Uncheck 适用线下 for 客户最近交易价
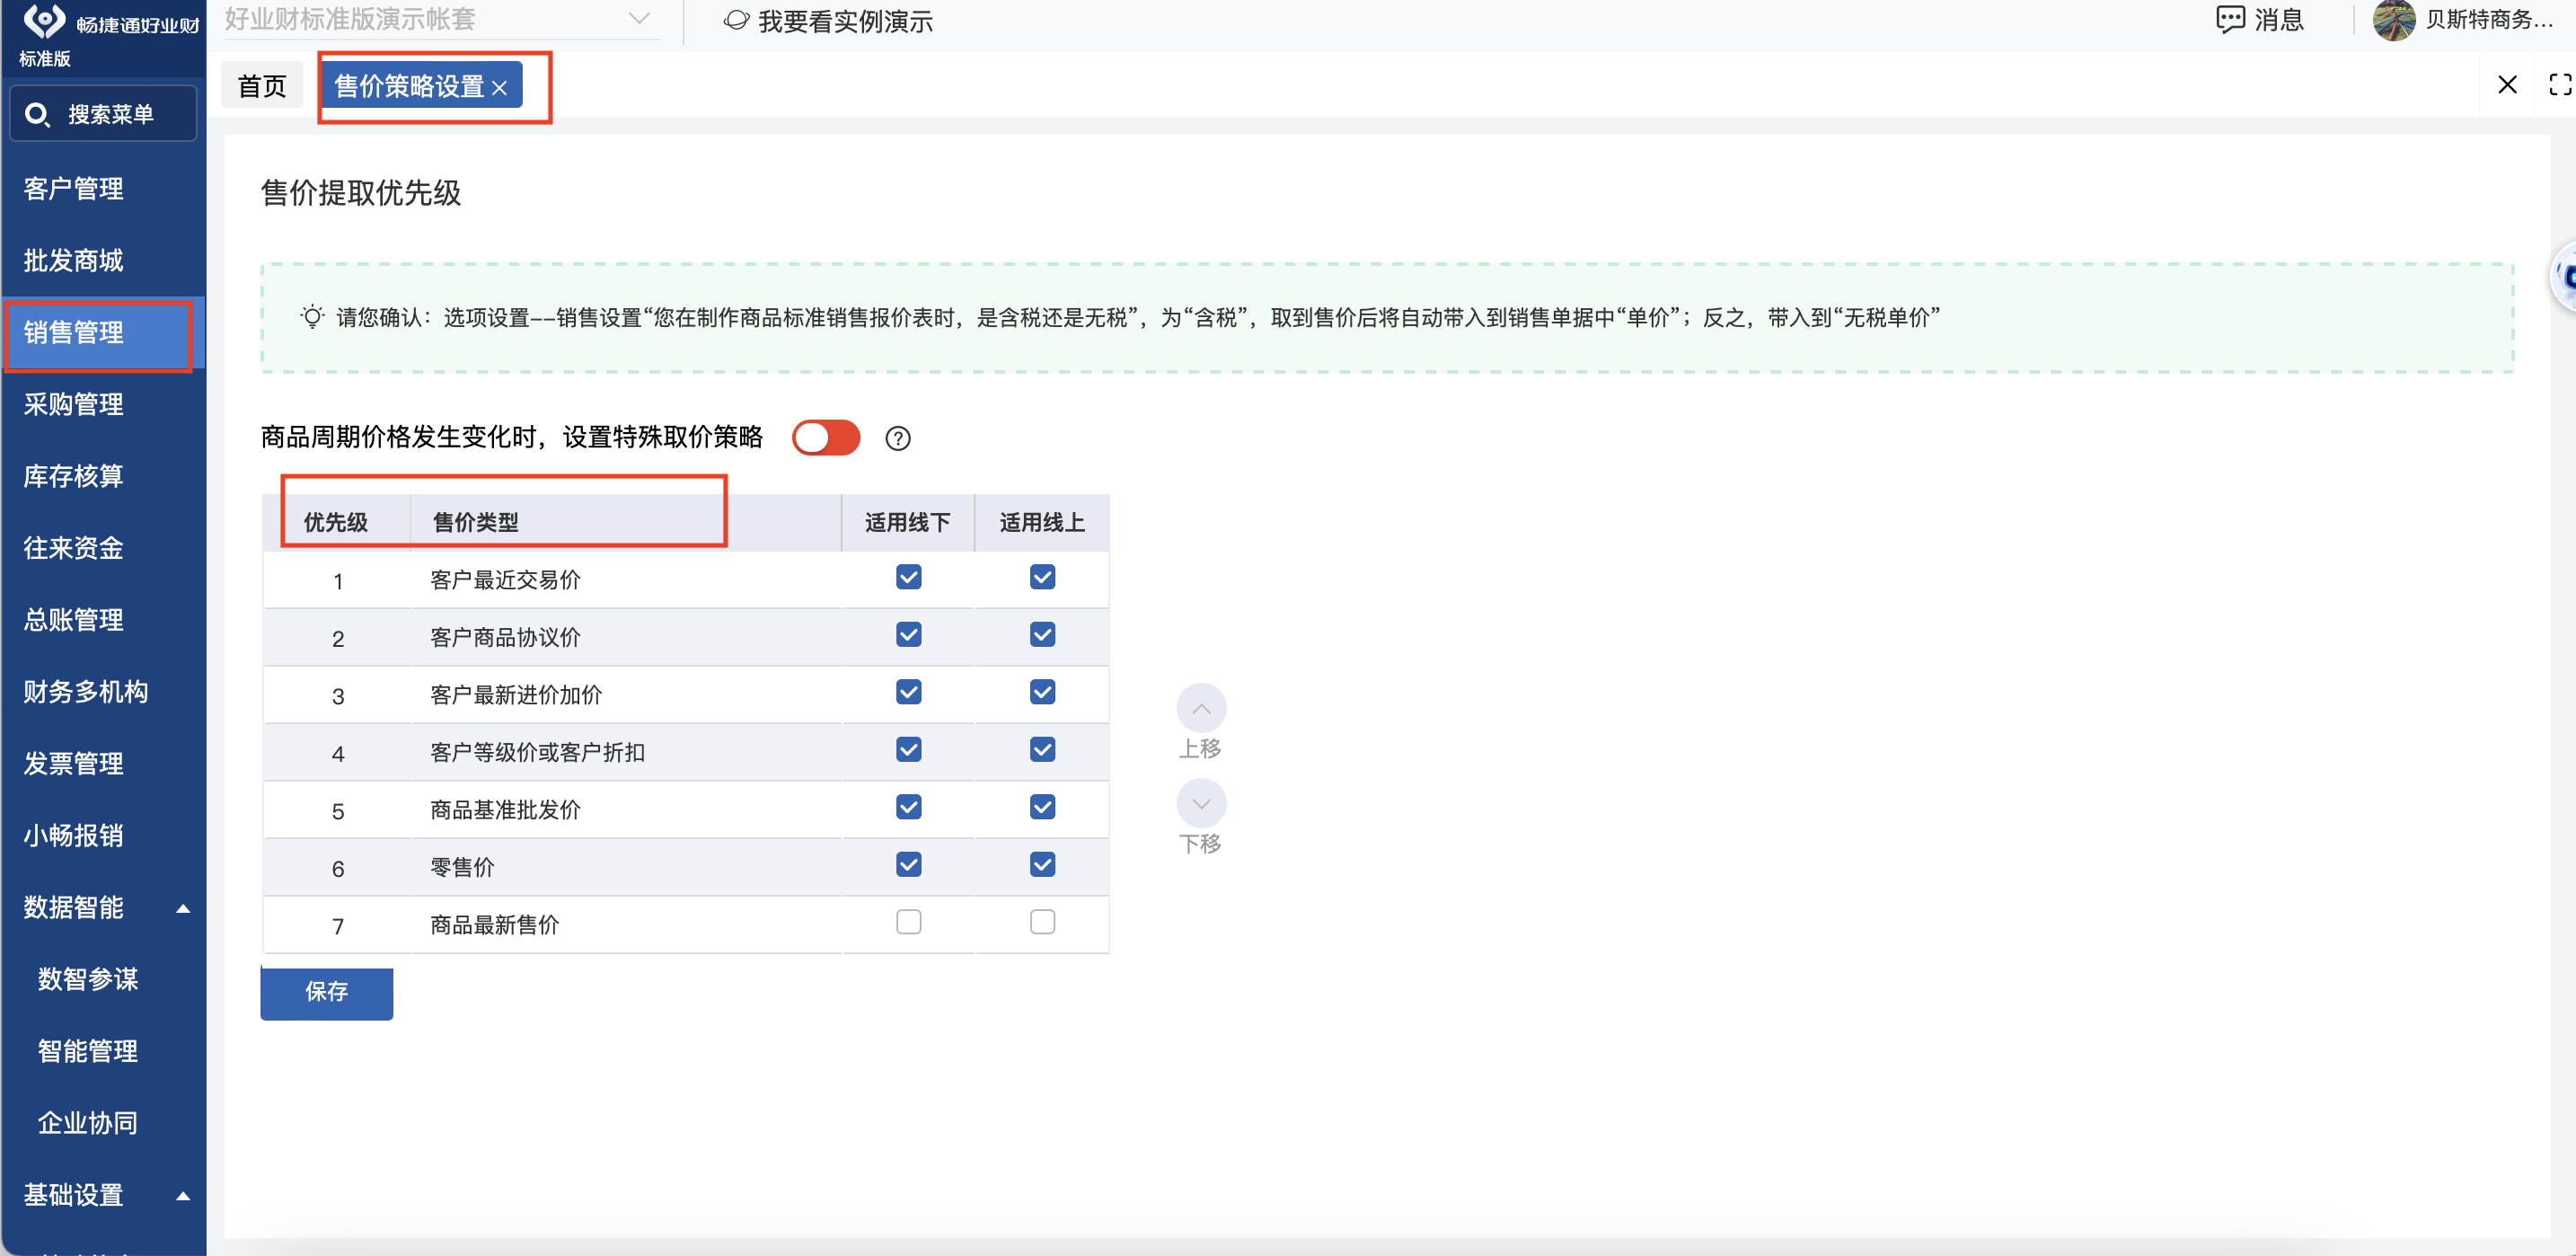 [908, 577]
